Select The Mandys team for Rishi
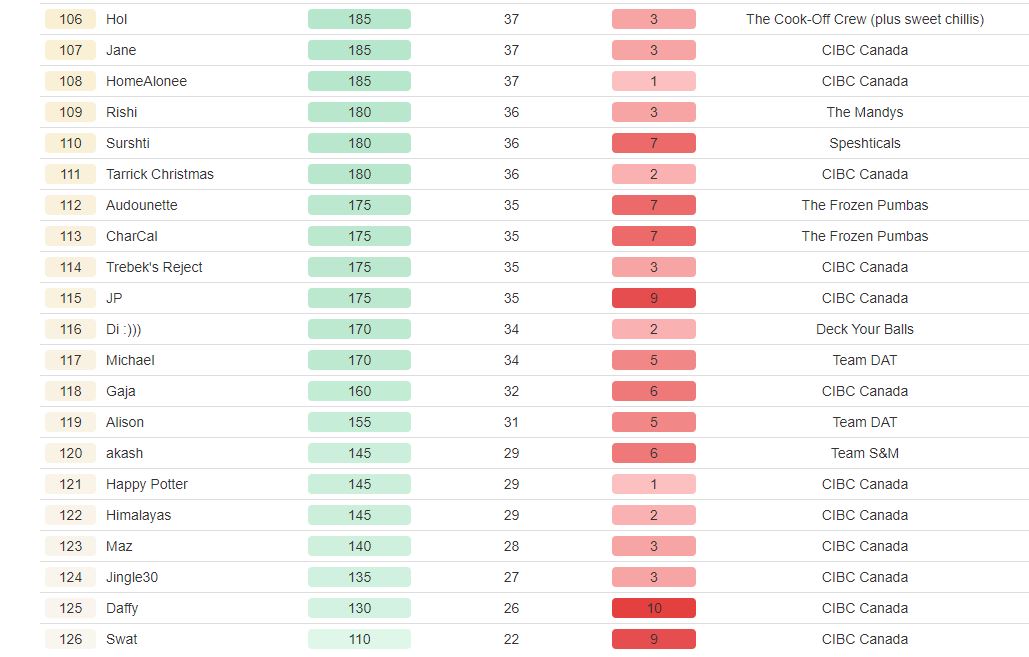This screenshot has height=657, width=1029. point(865,112)
